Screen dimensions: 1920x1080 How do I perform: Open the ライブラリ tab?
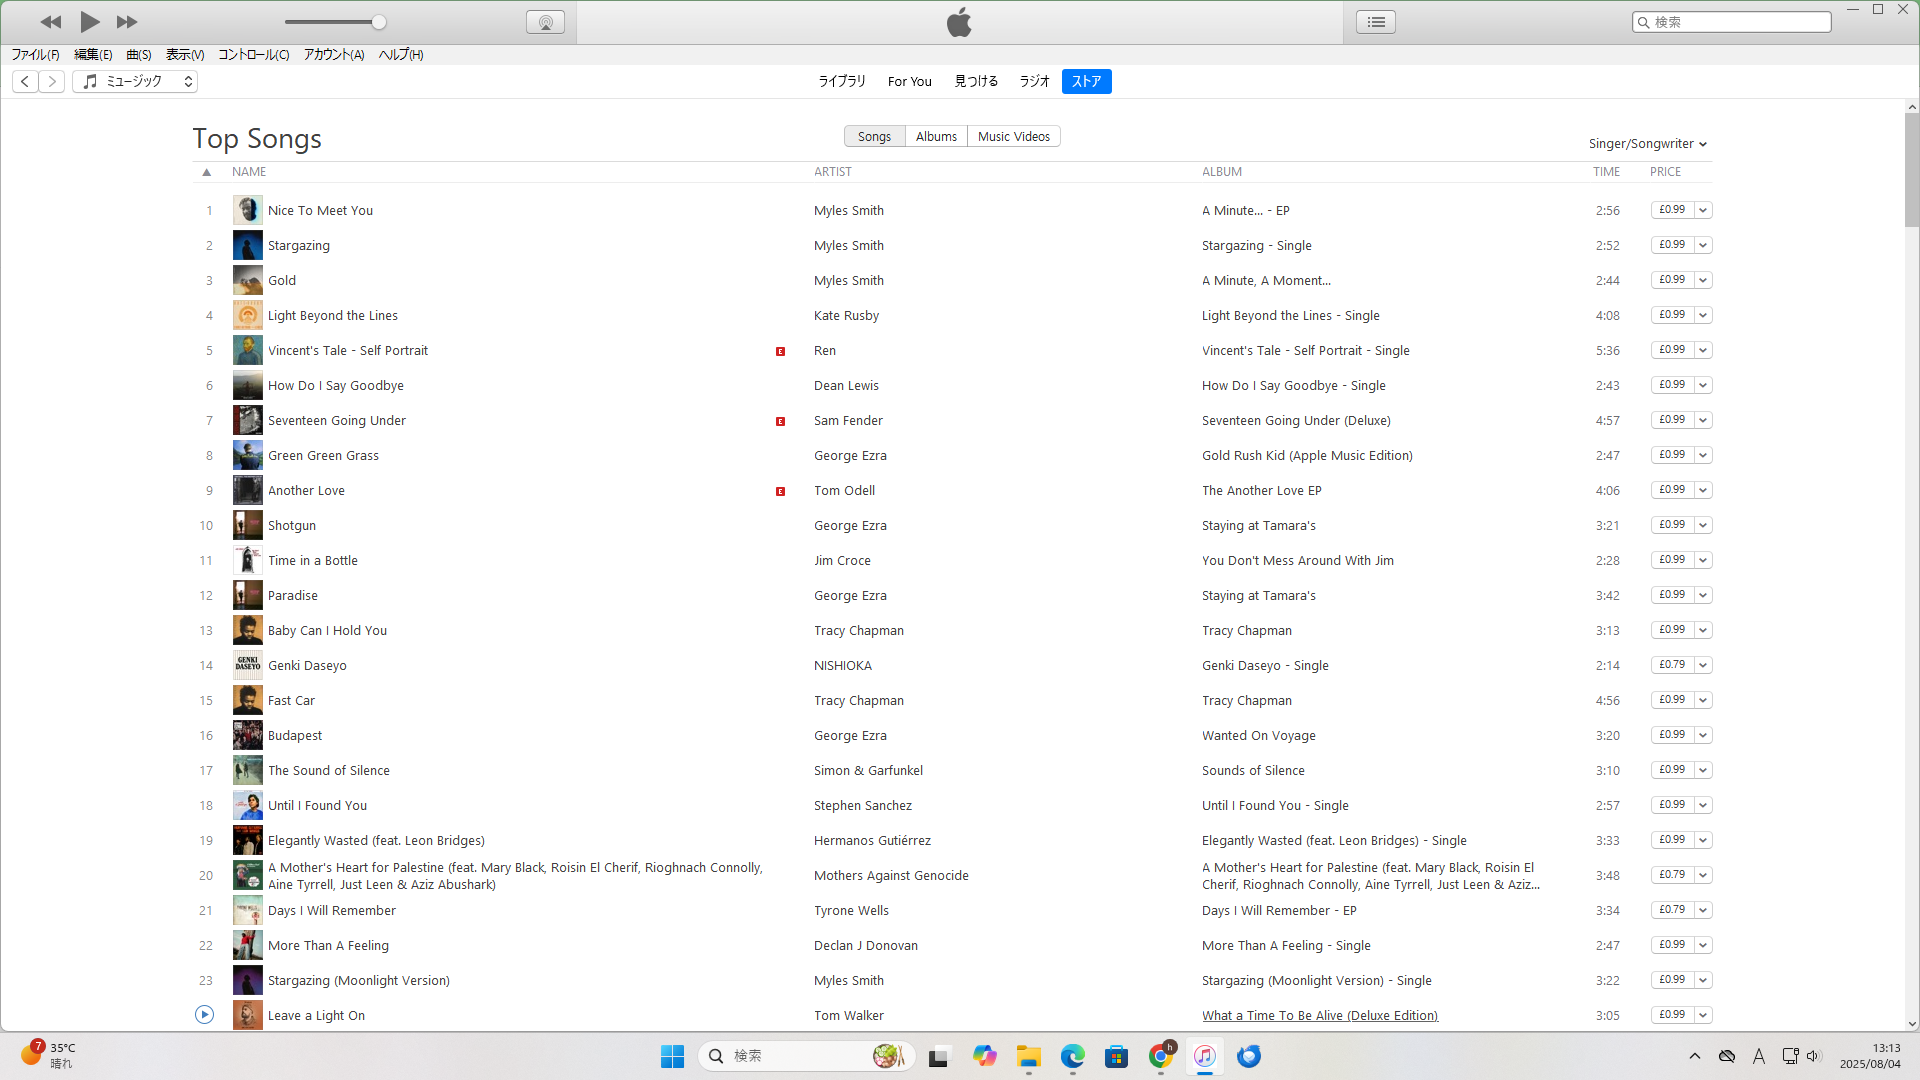tap(842, 81)
